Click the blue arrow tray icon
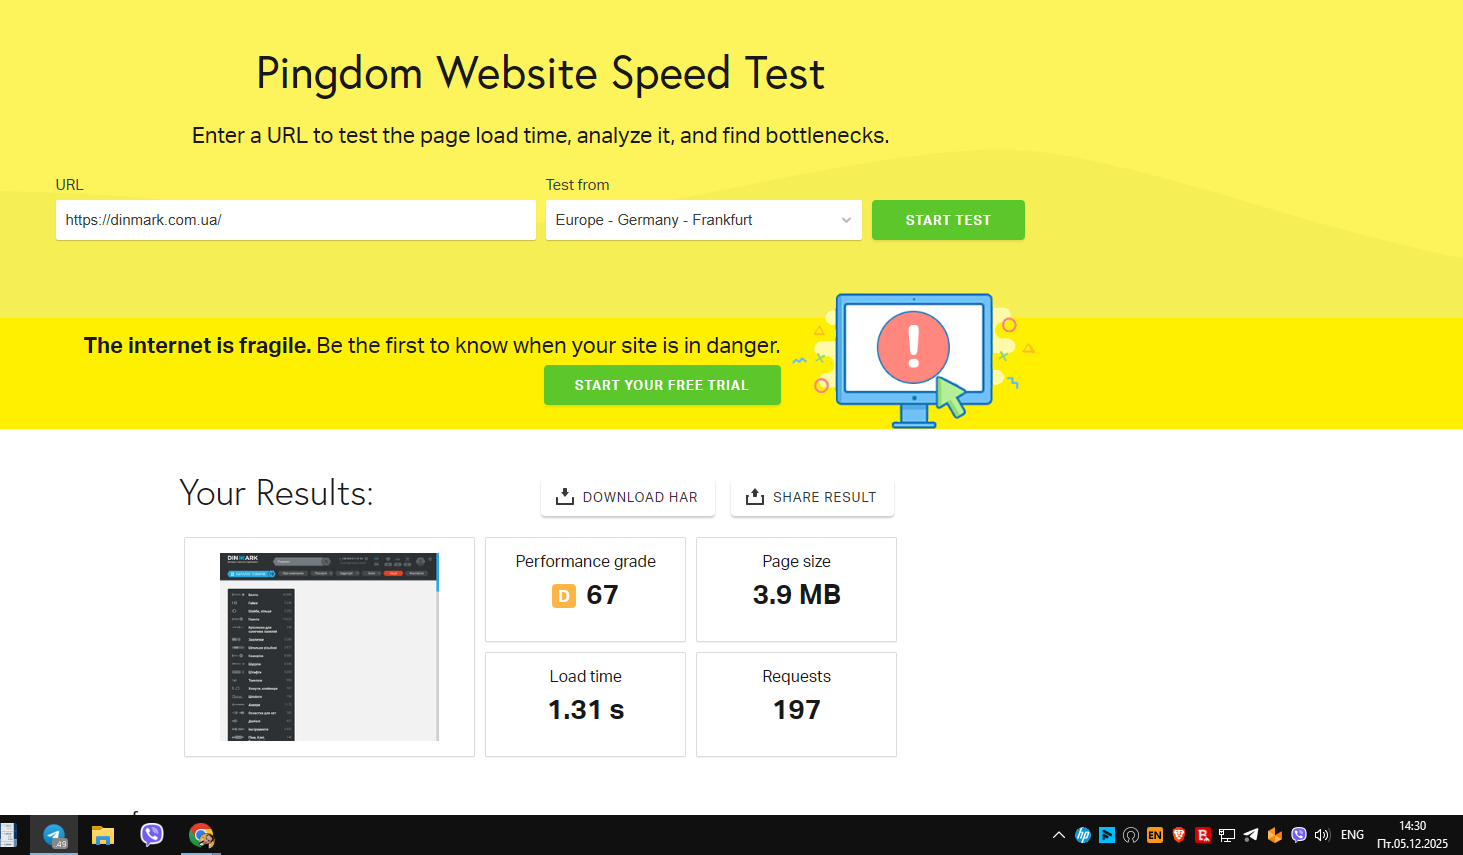This screenshot has width=1463, height=855. pos(1107,835)
